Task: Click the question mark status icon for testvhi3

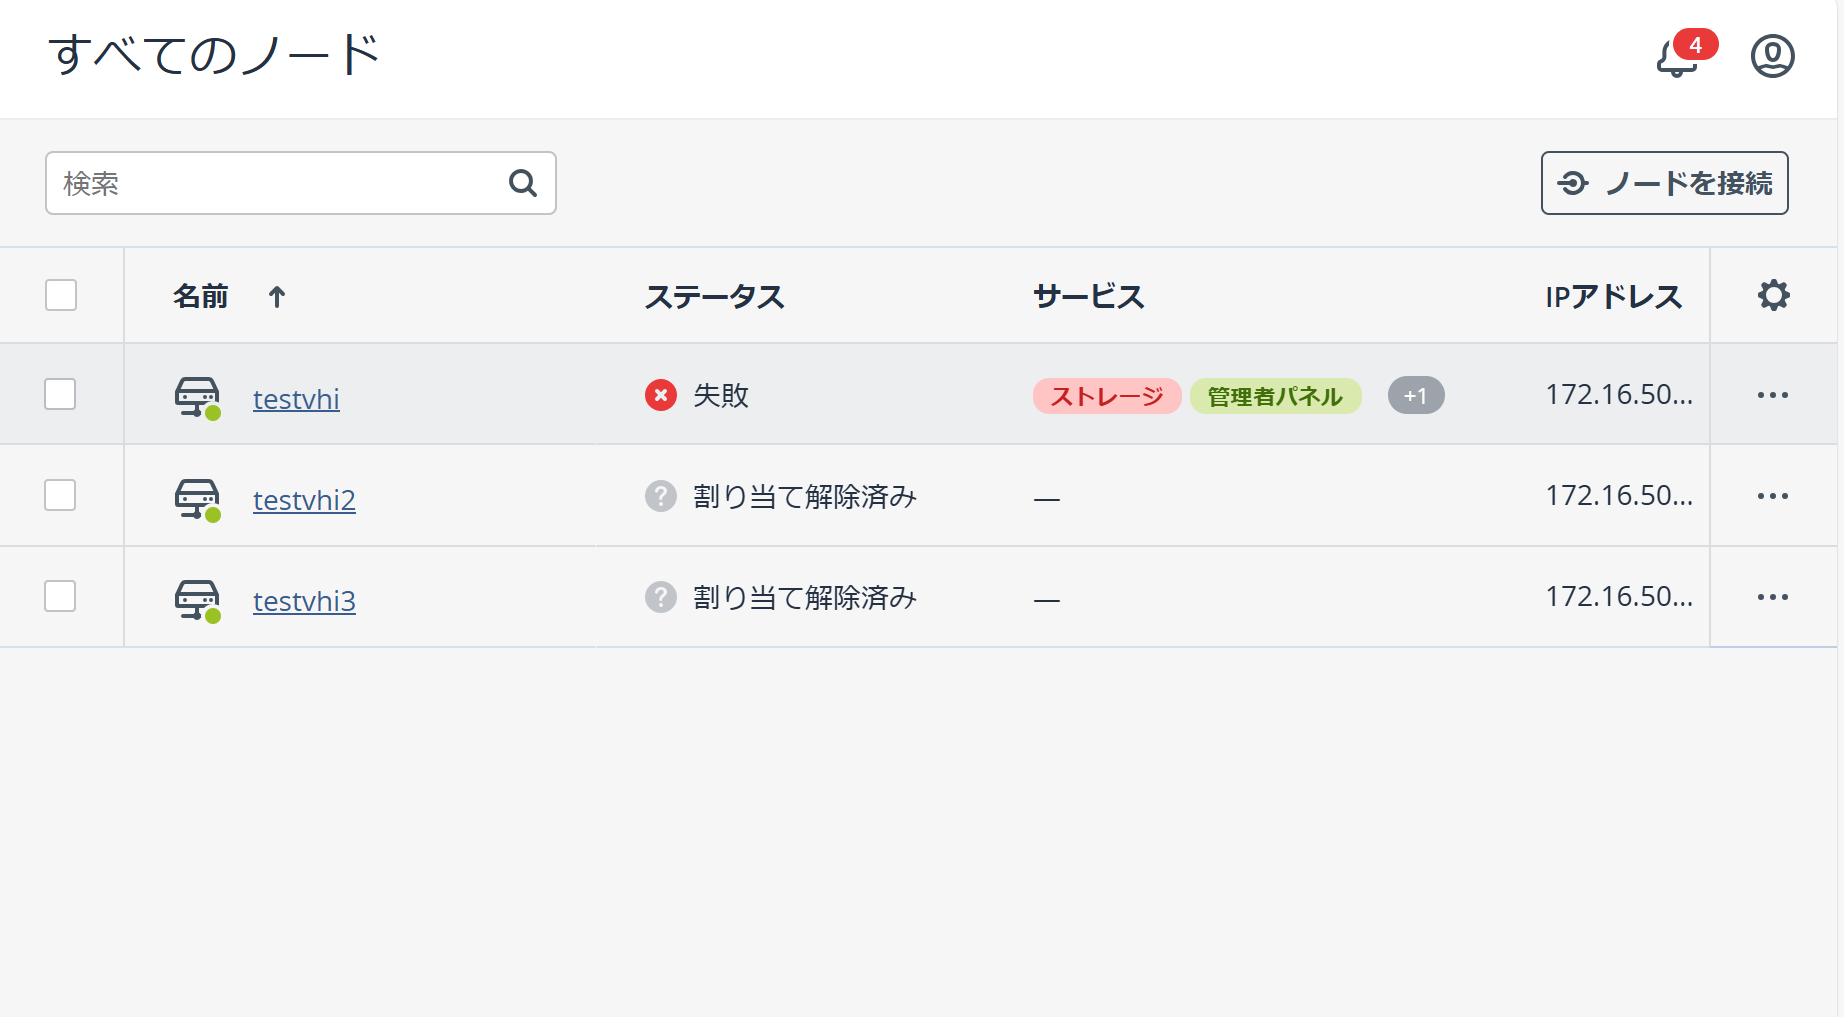Action: (661, 597)
